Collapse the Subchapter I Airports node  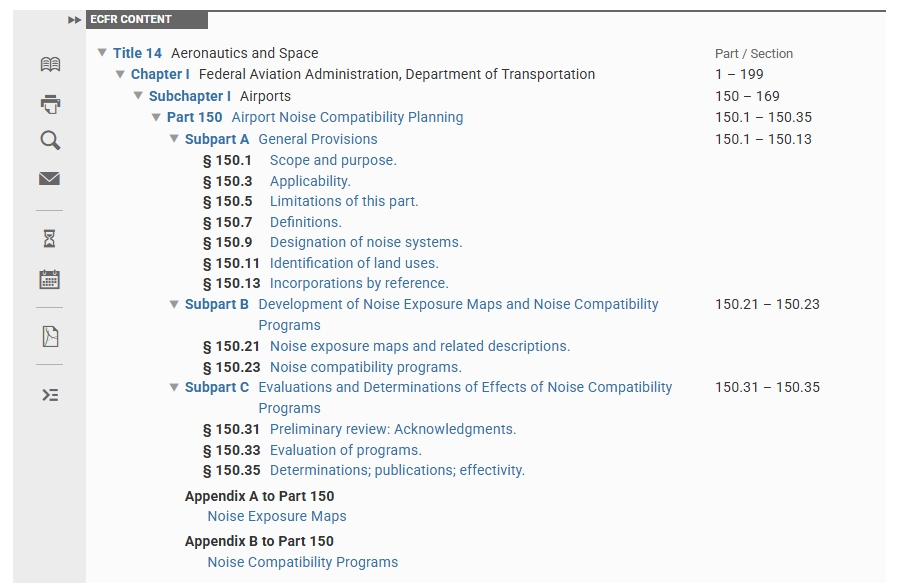pos(138,96)
